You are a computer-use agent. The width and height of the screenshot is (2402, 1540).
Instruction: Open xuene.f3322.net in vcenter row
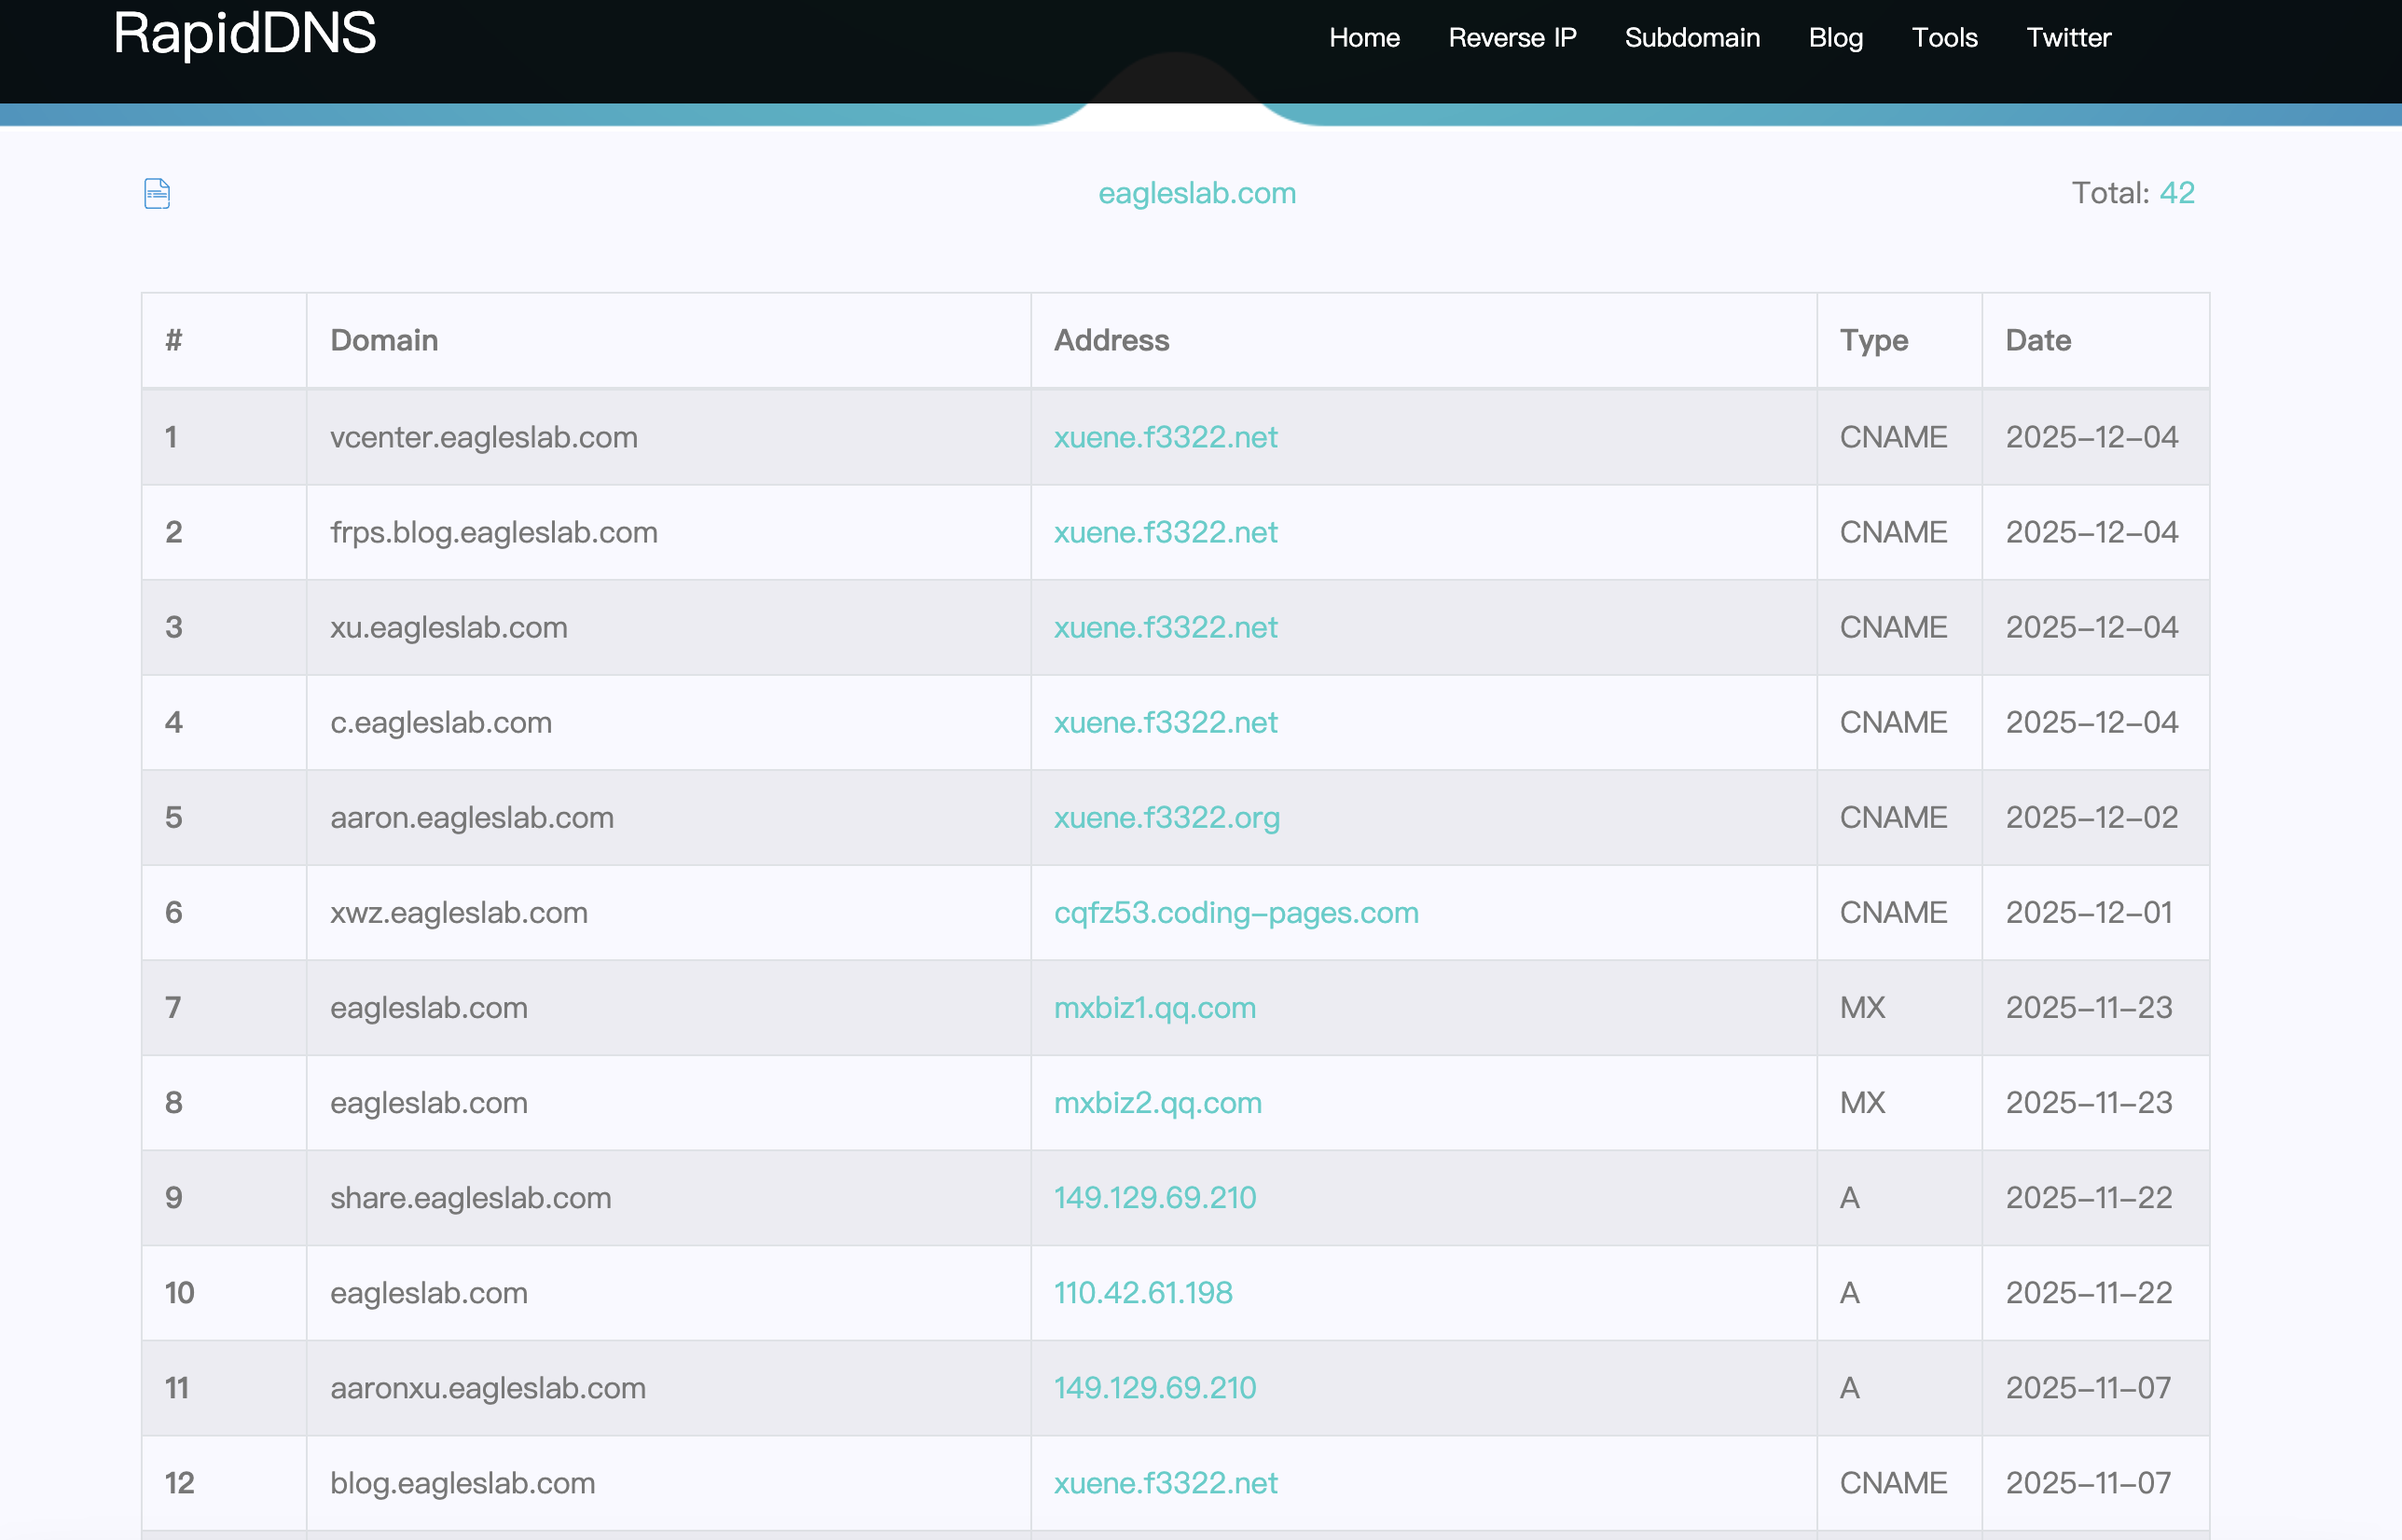[x=1165, y=437]
